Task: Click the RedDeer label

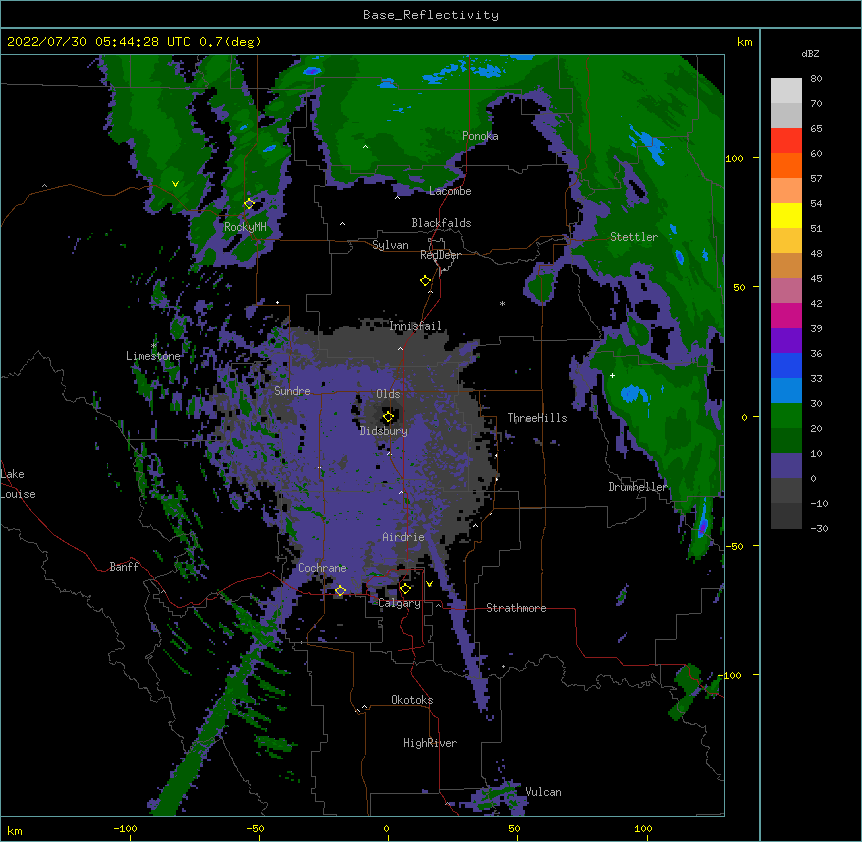Action: click(x=440, y=255)
